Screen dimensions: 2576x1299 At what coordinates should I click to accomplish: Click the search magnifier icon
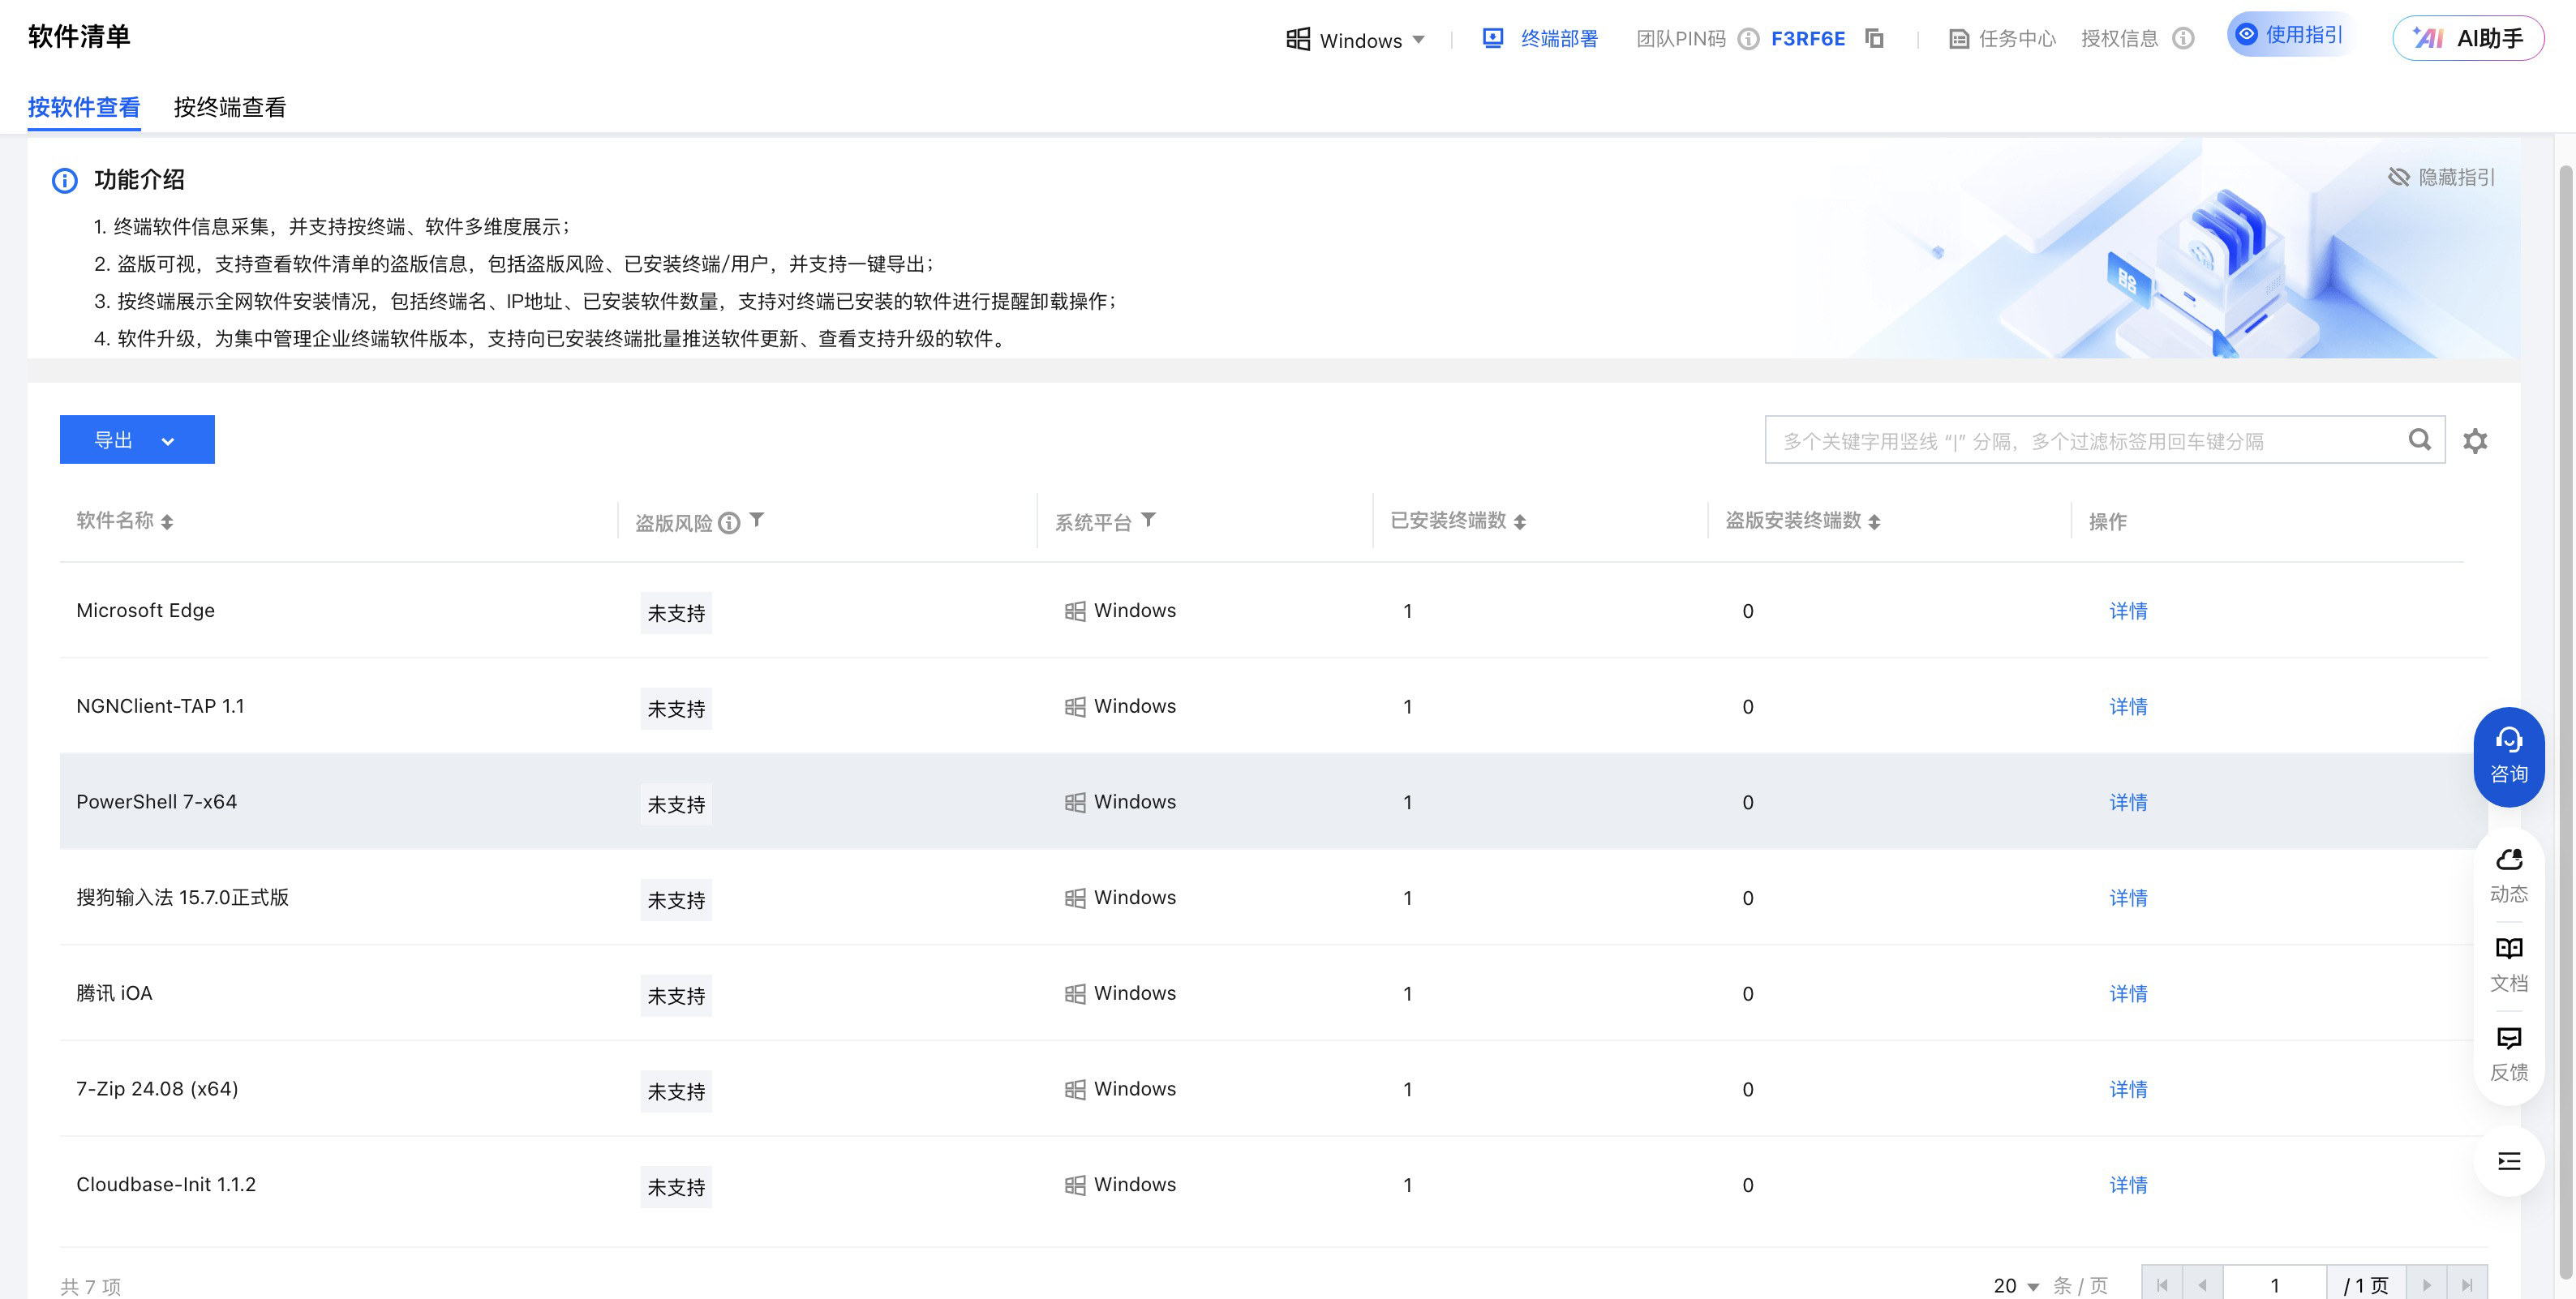tap(2419, 440)
